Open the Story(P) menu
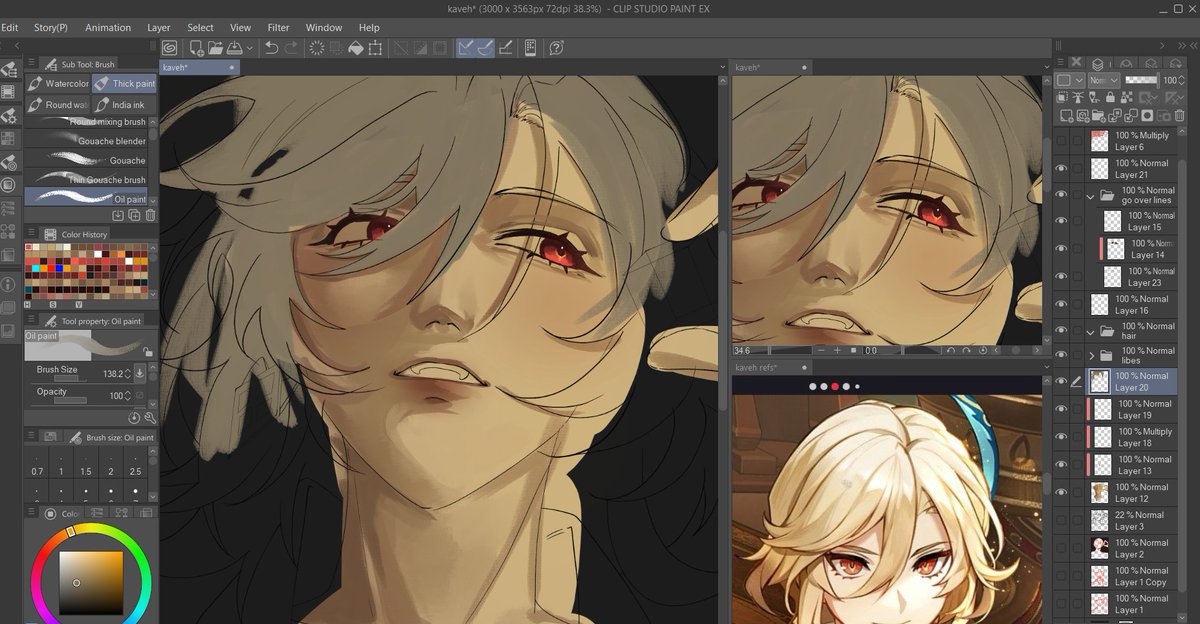The width and height of the screenshot is (1200, 624). [51, 27]
